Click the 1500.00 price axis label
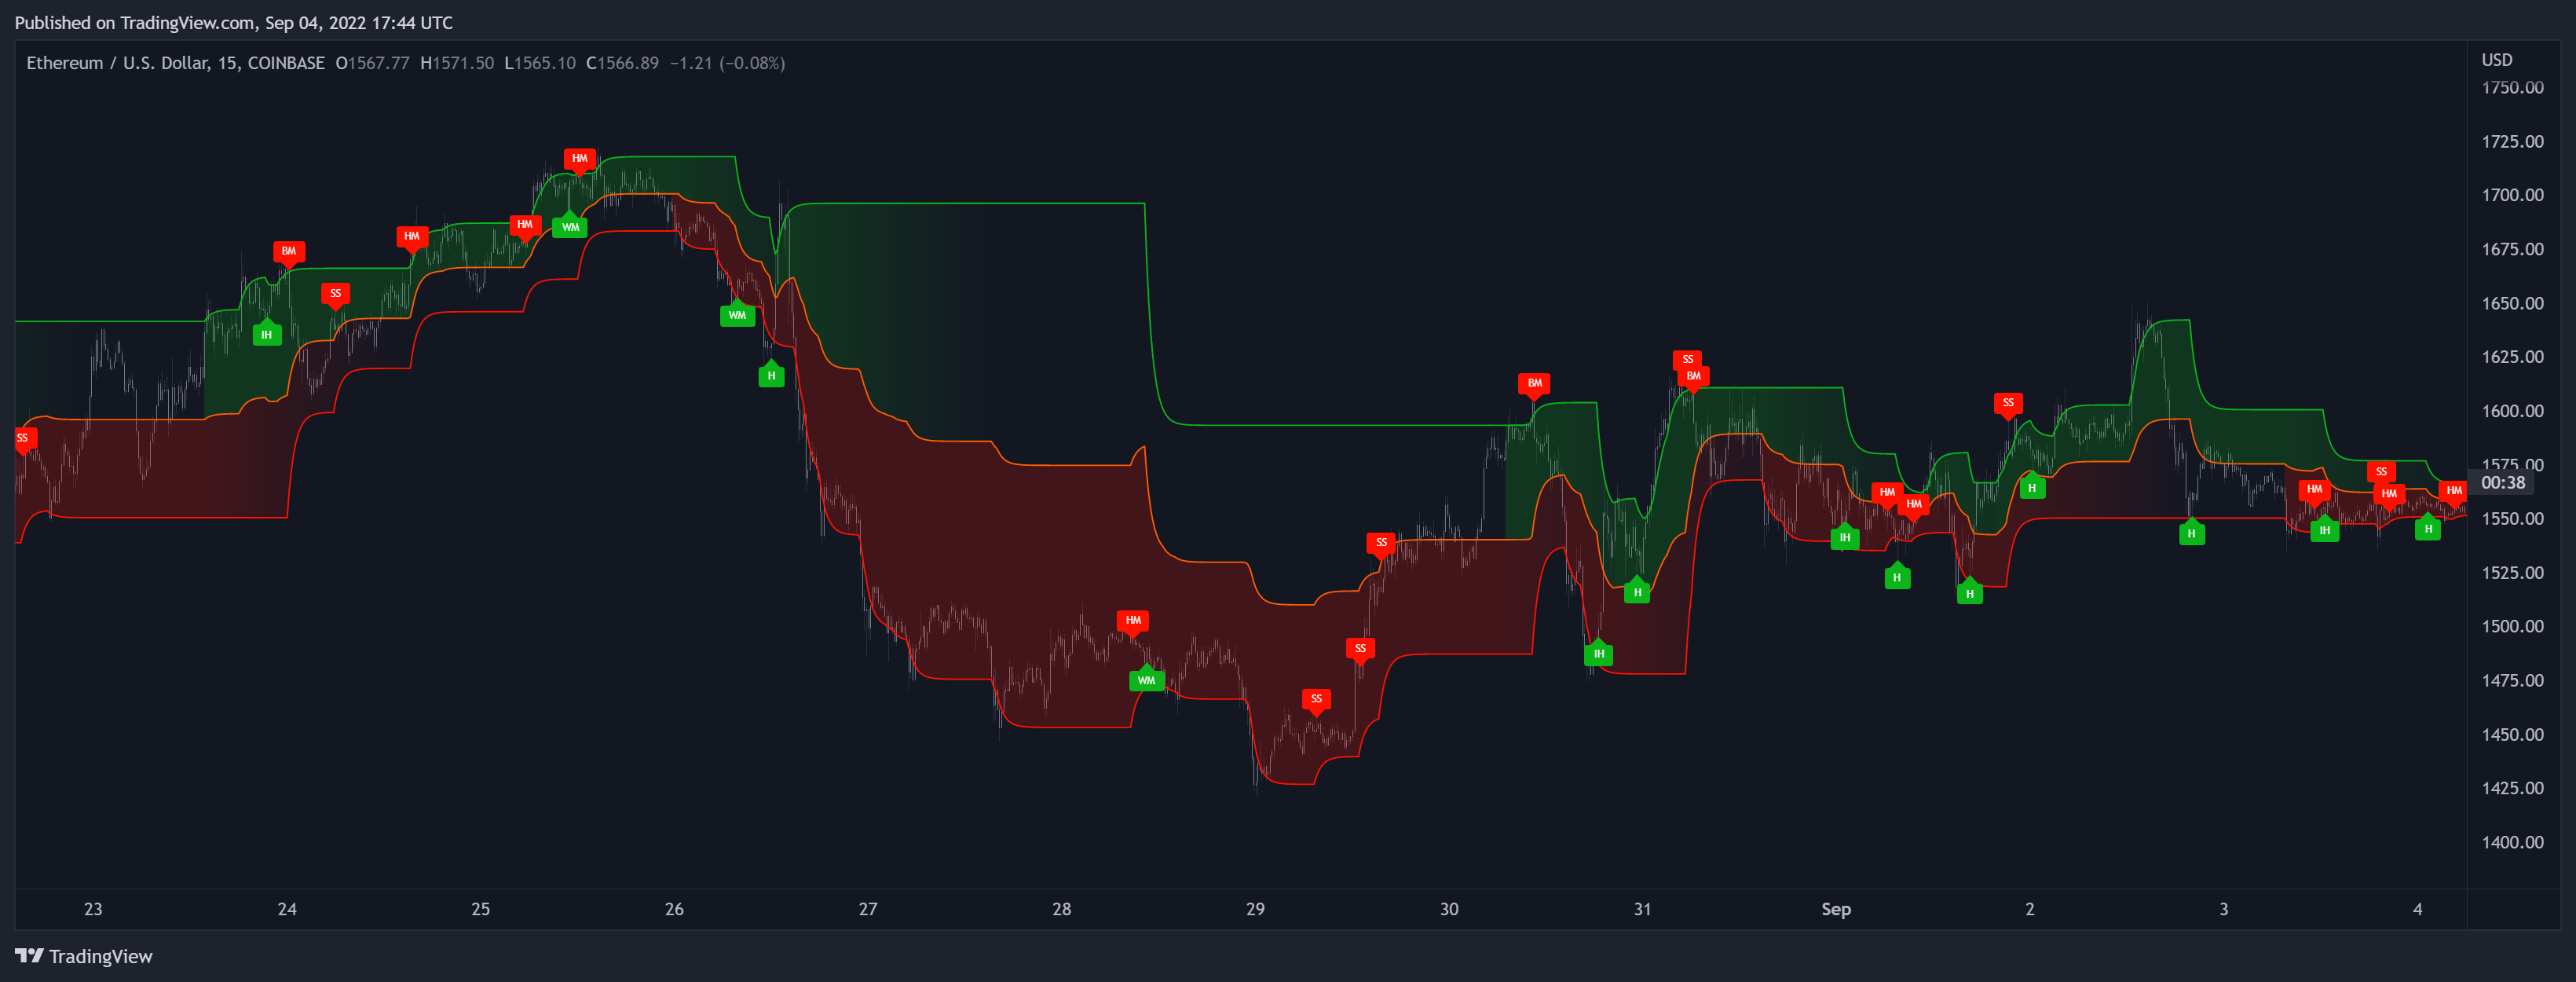Screen dimensions: 2576x982 coord(2512,627)
